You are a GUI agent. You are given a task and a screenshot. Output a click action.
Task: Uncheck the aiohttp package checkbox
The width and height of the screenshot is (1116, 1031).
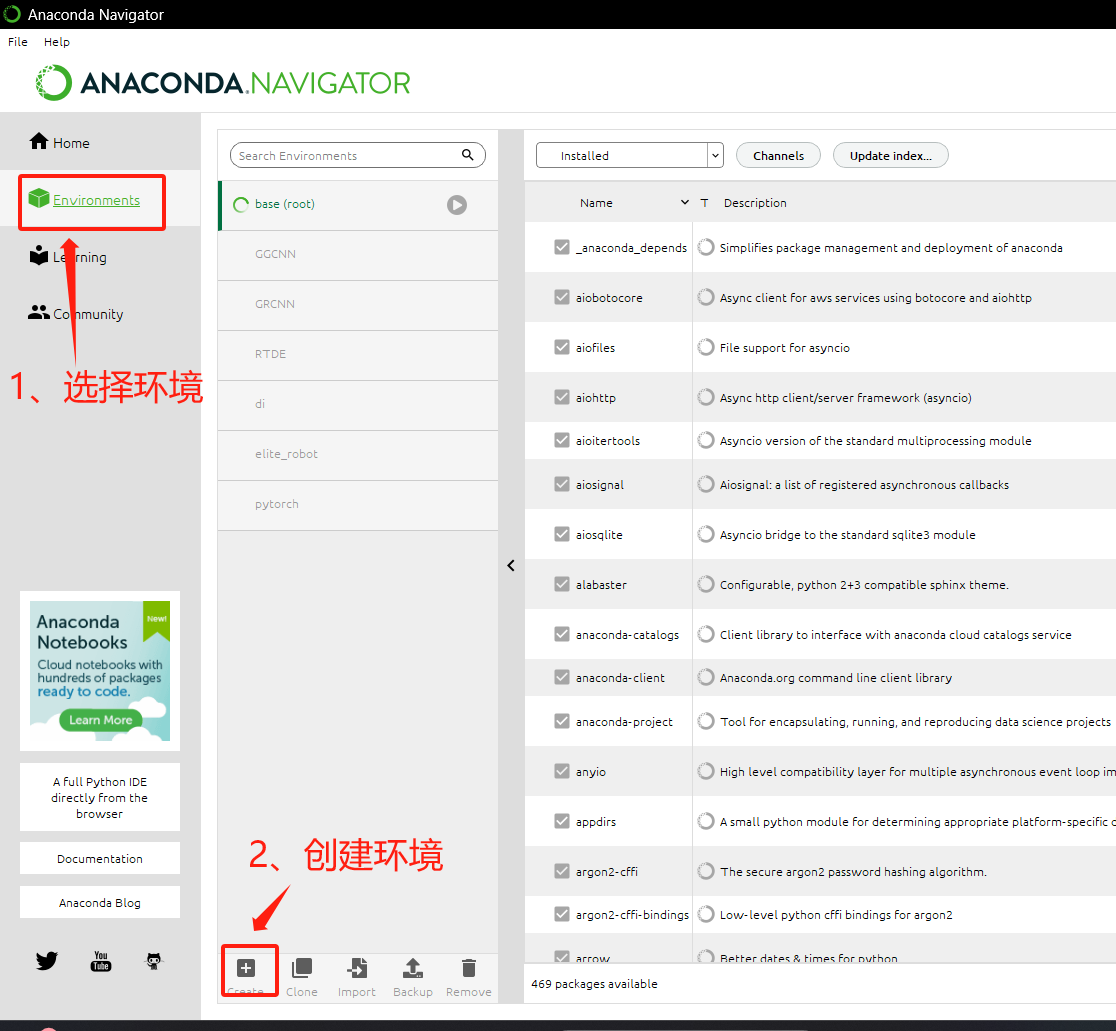[562, 397]
